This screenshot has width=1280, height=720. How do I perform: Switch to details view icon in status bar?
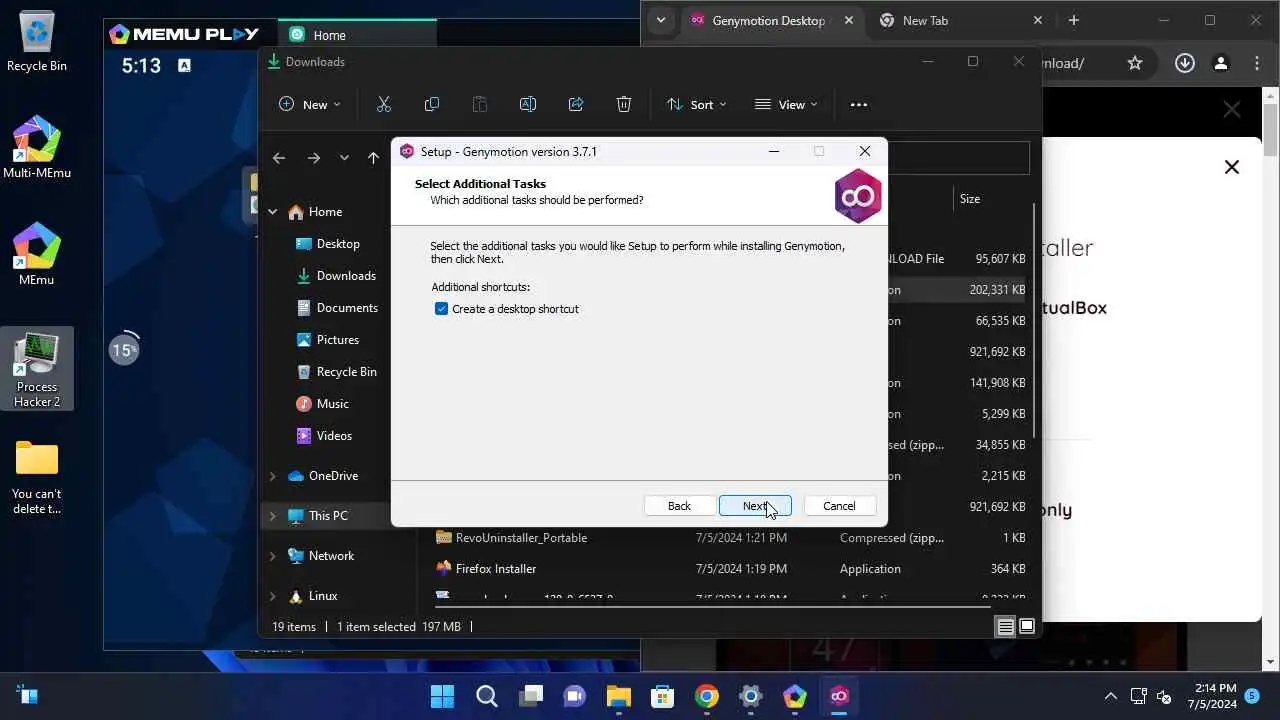pyautogui.click(x=1005, y=627)
